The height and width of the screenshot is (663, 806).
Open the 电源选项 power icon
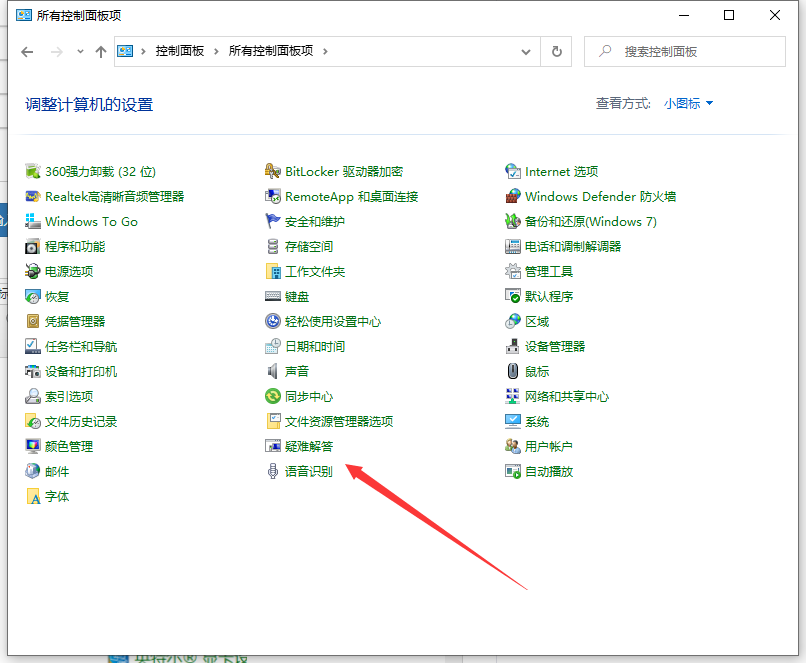pyautogui.click(x=33, y=271)
